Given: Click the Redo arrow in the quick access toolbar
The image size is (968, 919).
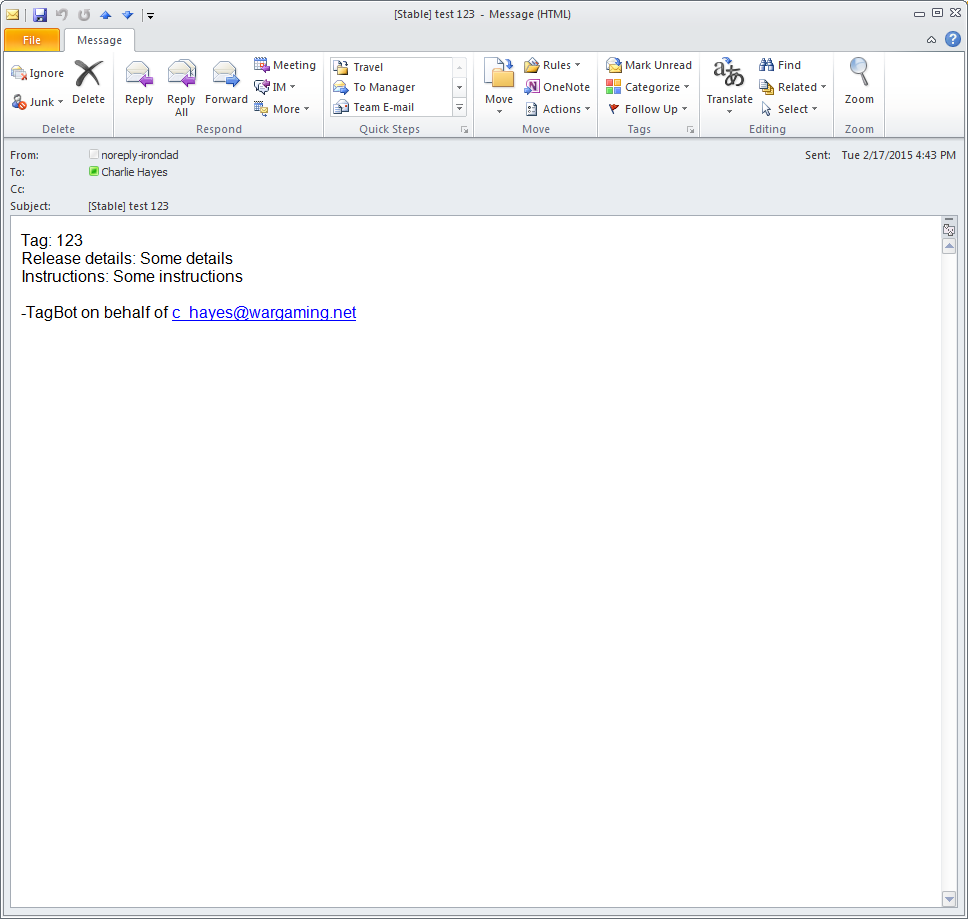Looking at the screenshot, I should [x=83, y=14].
